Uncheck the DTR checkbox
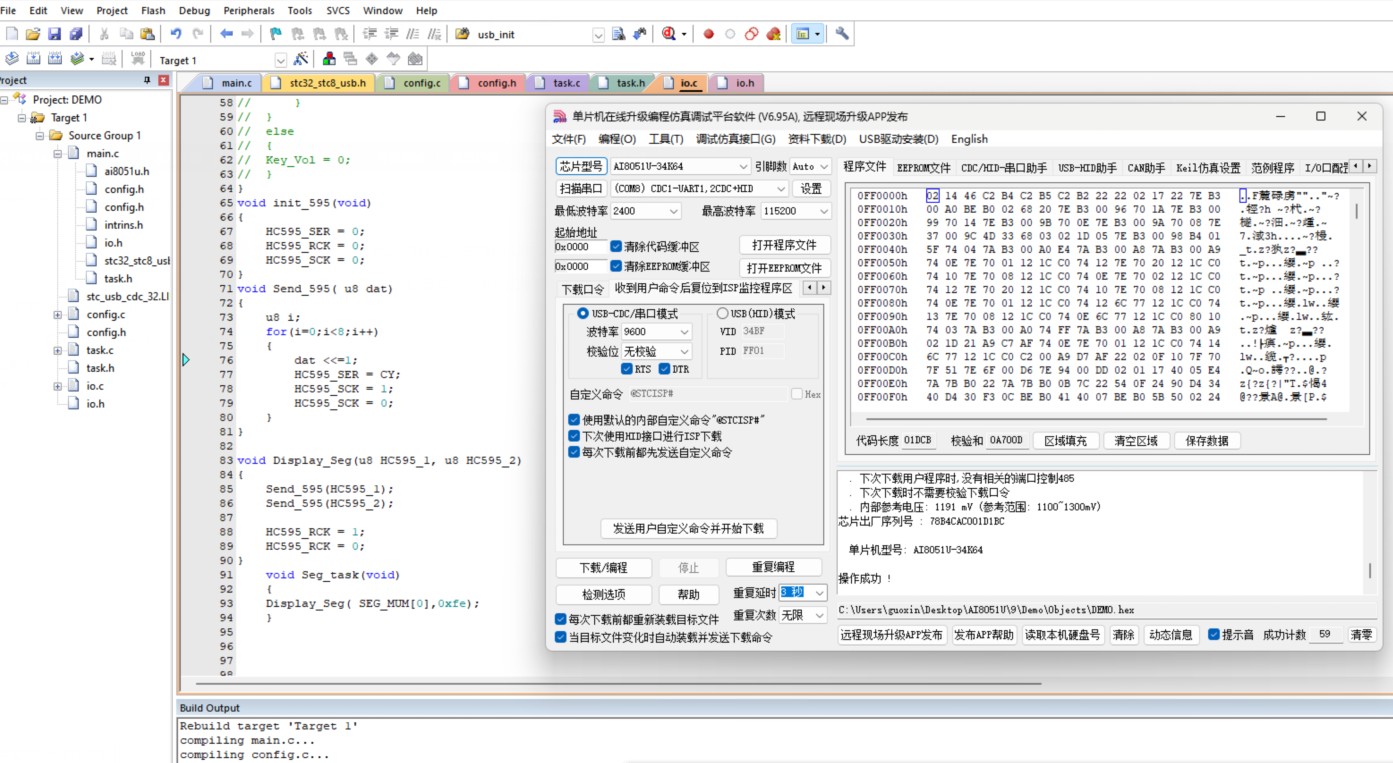 (665, 369)
